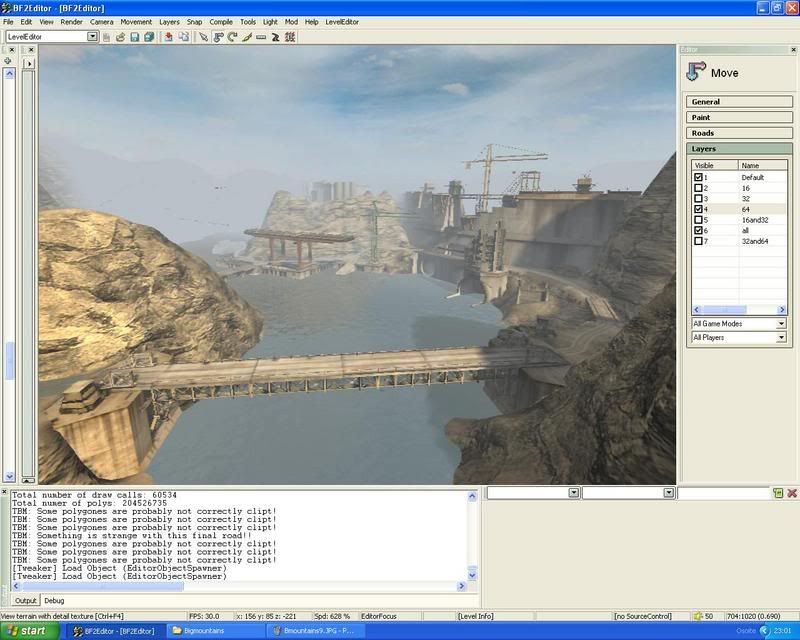Click the Open folder toolbar icon

point(120,37)
